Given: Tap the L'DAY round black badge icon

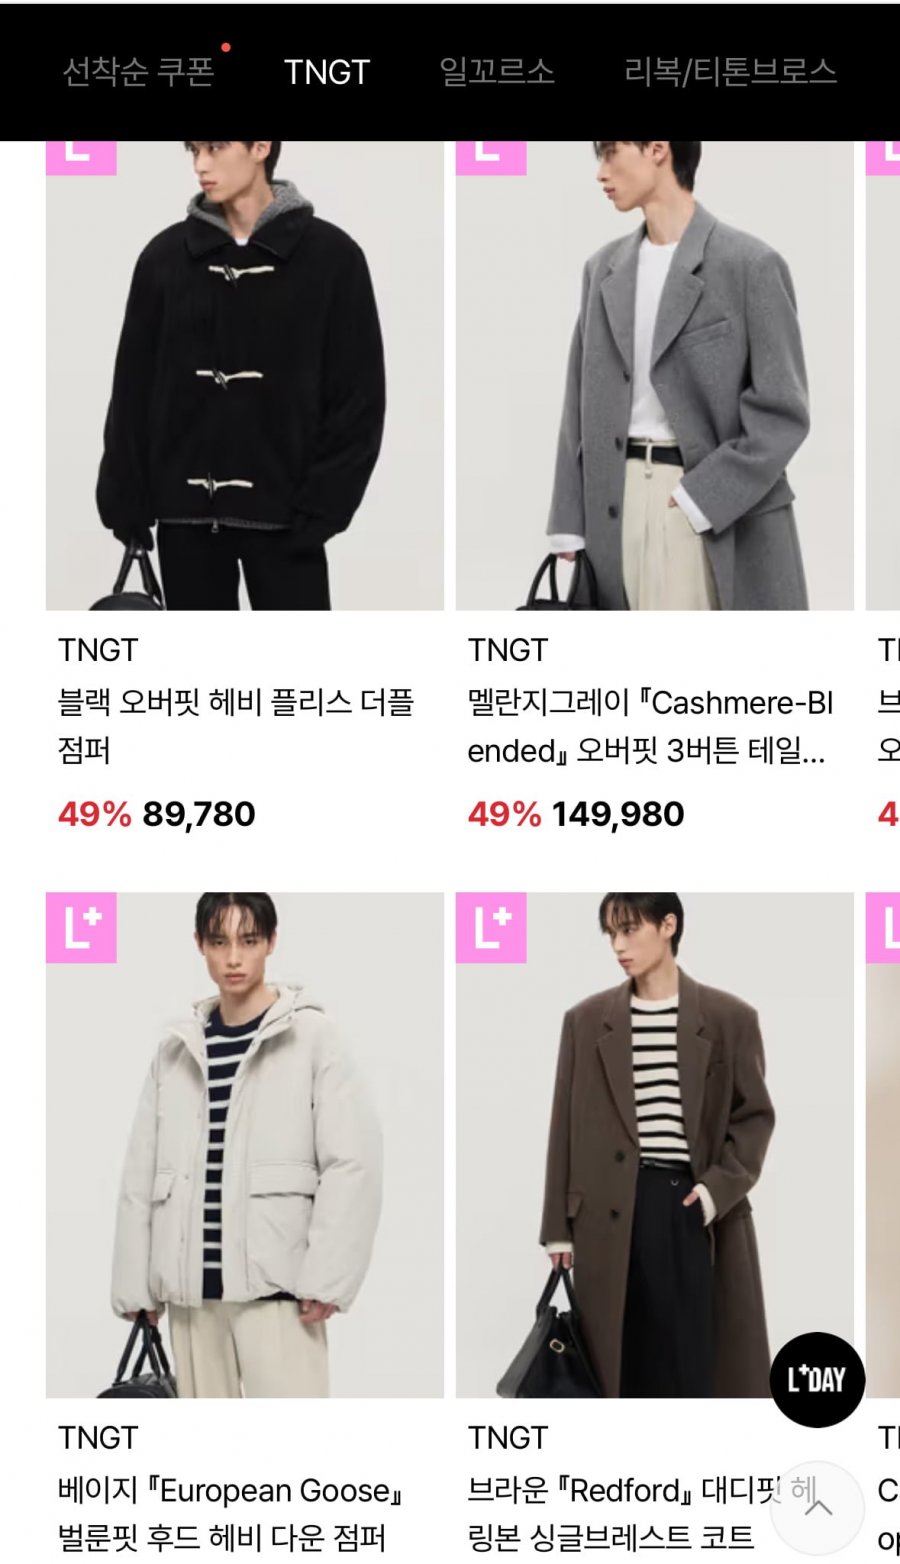Looking at the screenshot, I should 817,1379.
